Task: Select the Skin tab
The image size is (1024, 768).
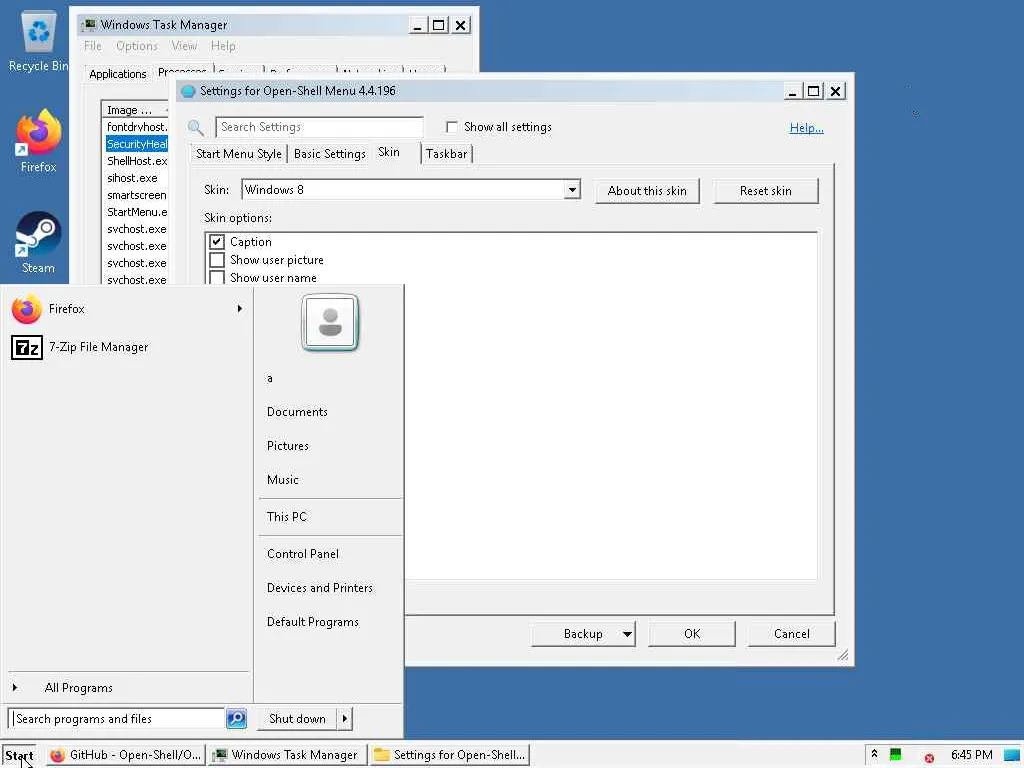Action: (x=389, y=152)
